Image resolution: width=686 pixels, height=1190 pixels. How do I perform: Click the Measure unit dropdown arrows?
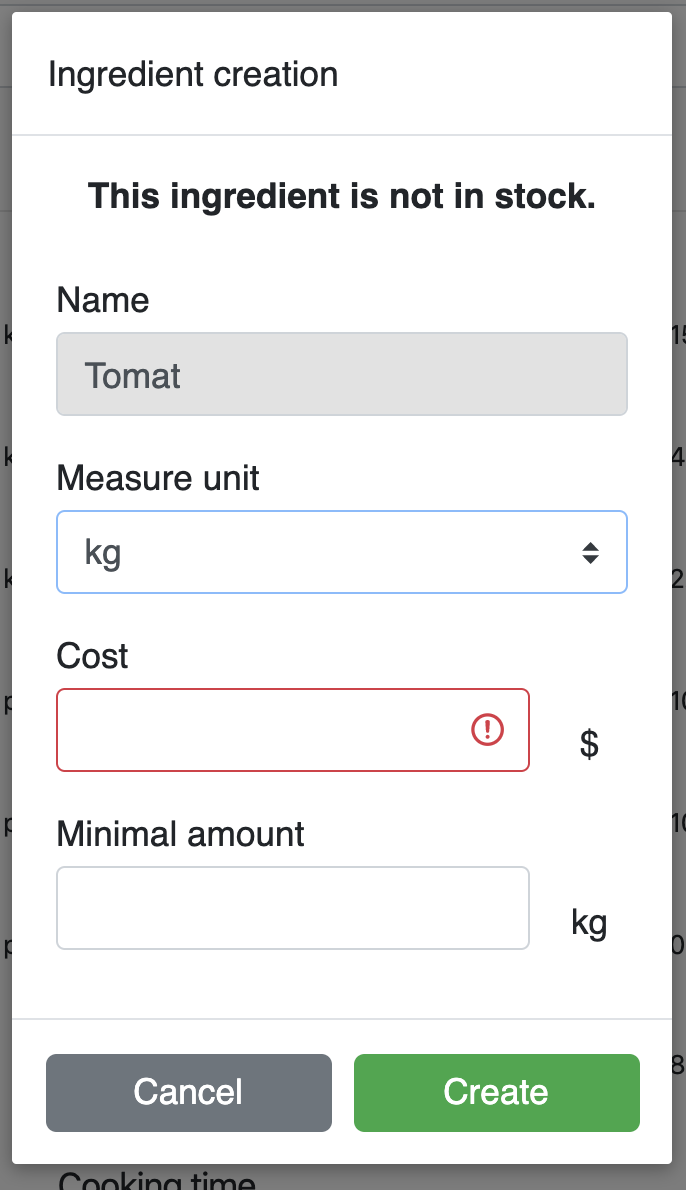click(591, 552)
